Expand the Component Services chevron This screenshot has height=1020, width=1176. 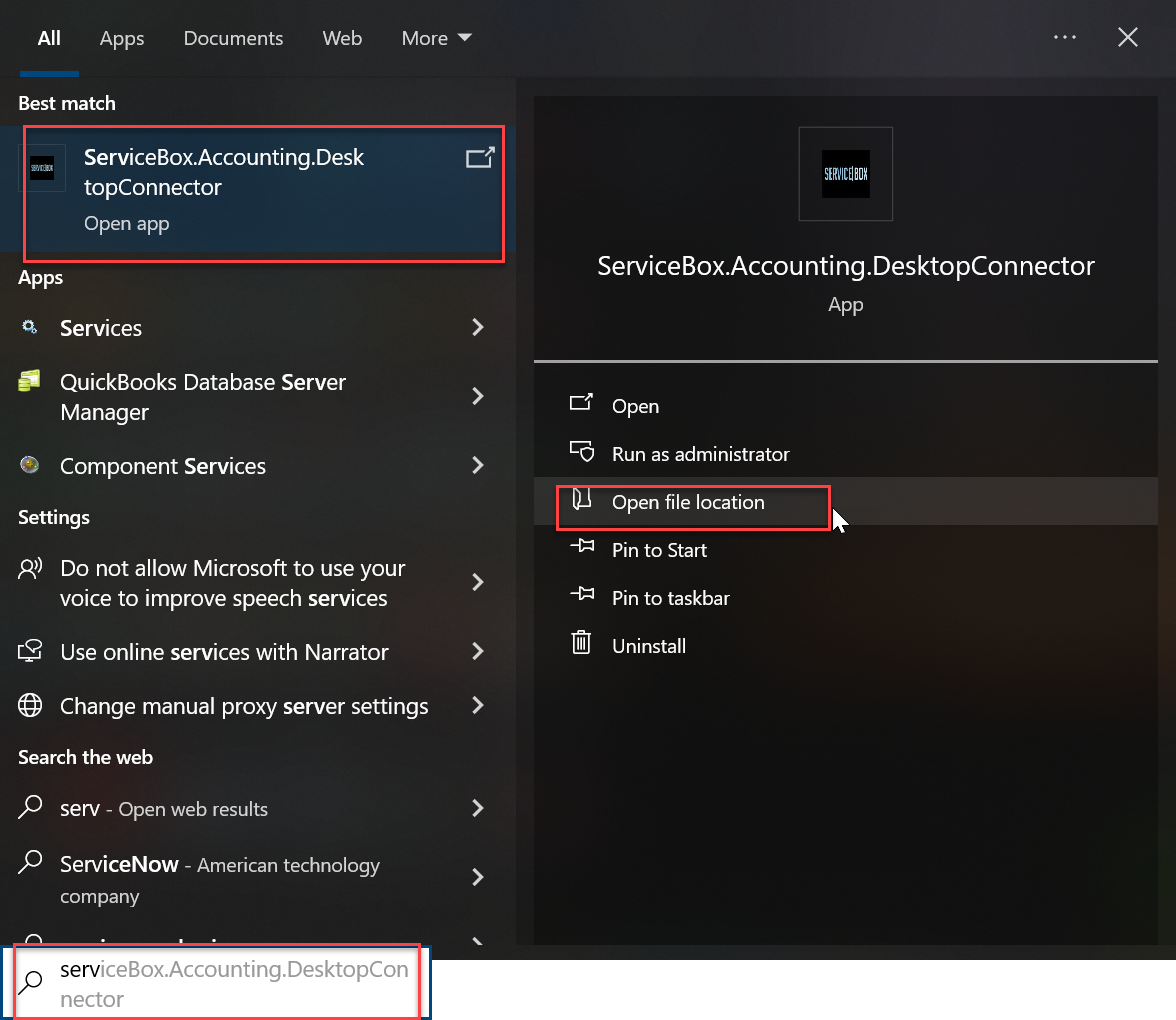(x=478, y=465)
